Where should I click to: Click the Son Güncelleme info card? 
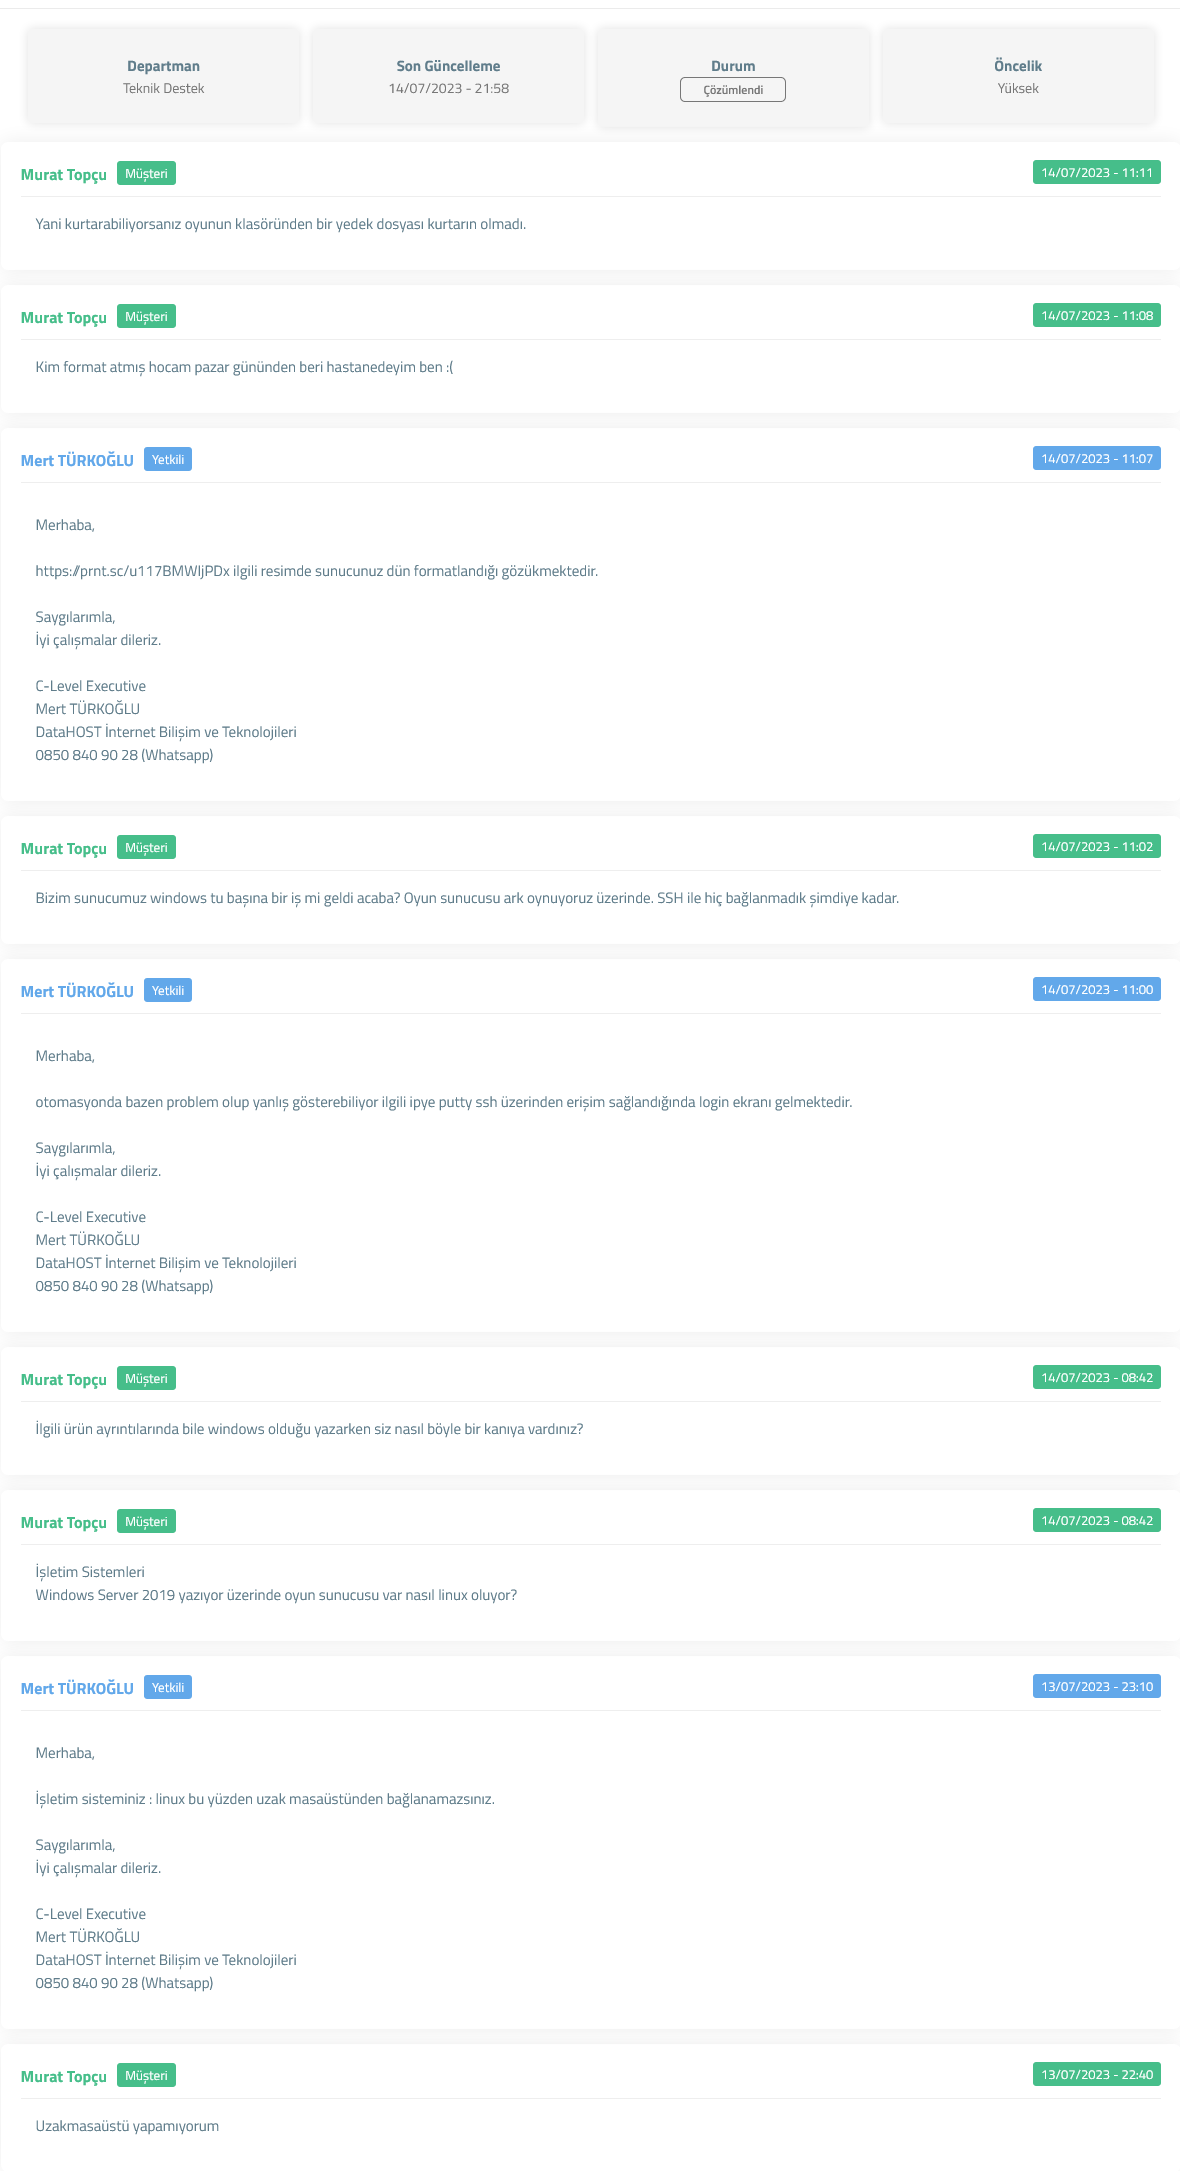tap(448, 77)
